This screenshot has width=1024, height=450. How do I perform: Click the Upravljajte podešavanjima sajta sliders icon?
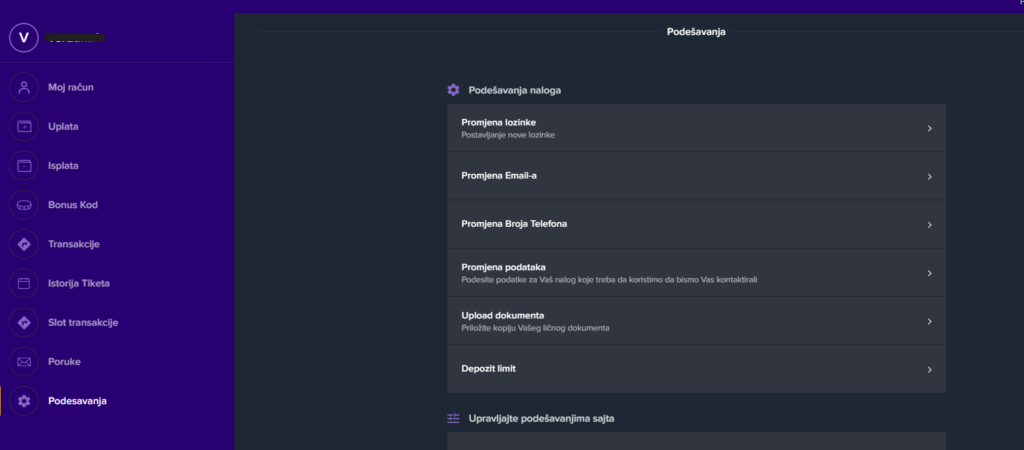coord(453,418)
